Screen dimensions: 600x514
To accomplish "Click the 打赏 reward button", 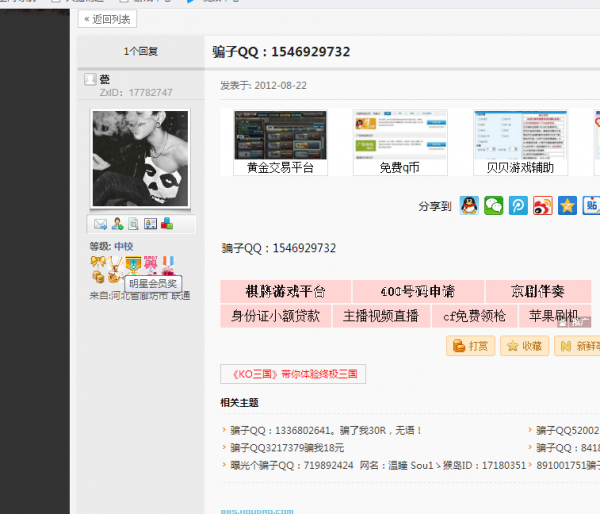I will coord(471,346).
